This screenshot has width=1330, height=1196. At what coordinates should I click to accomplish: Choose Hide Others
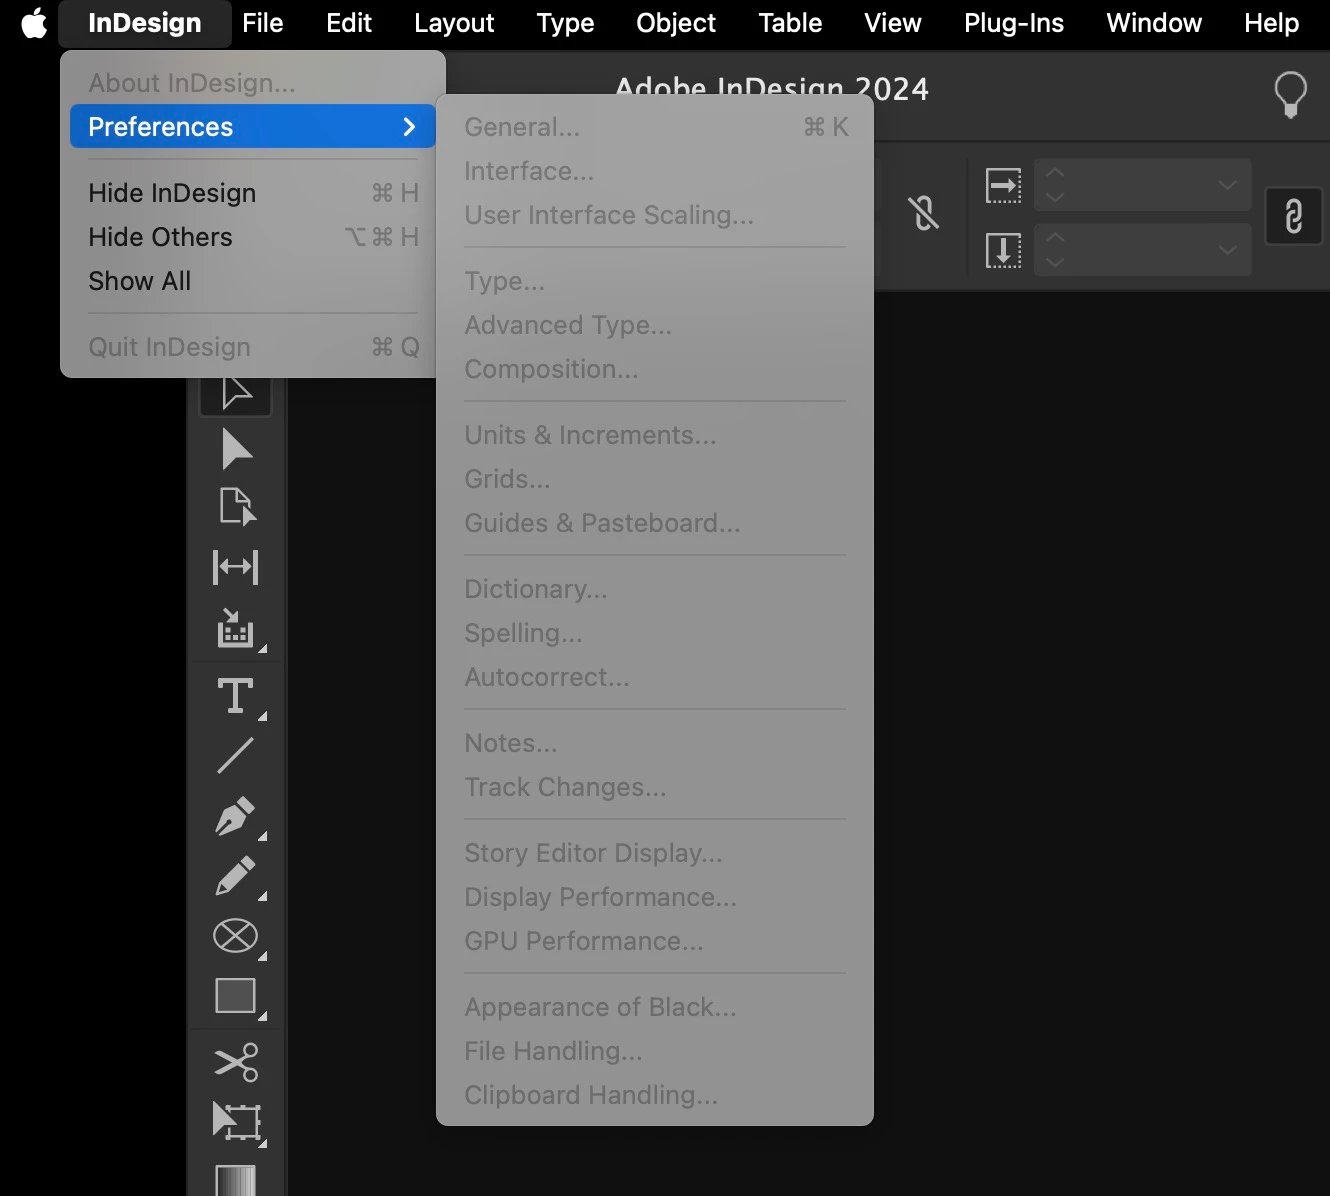253,237
